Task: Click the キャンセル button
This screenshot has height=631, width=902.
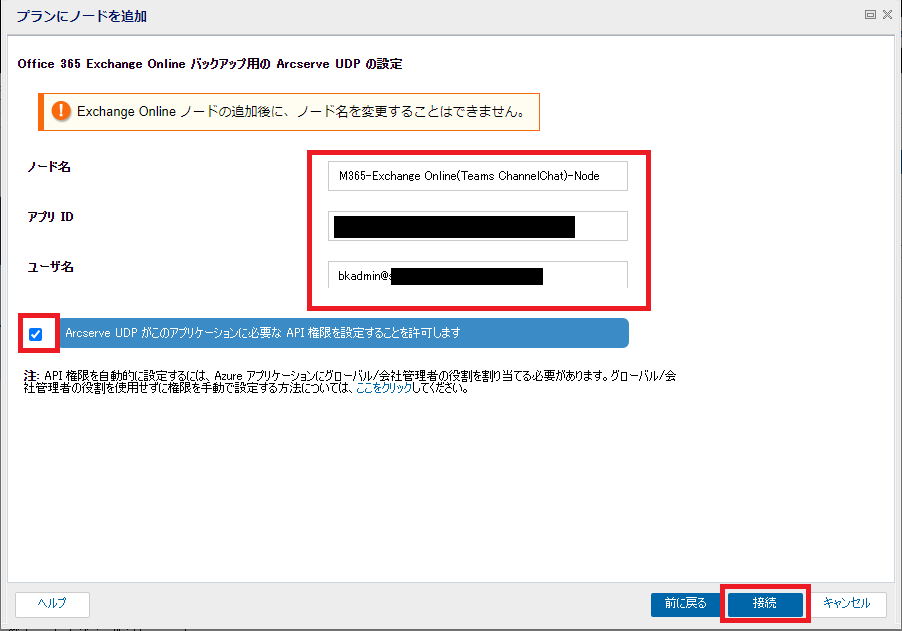Action: pyautogui.click(x=847, y=604)
